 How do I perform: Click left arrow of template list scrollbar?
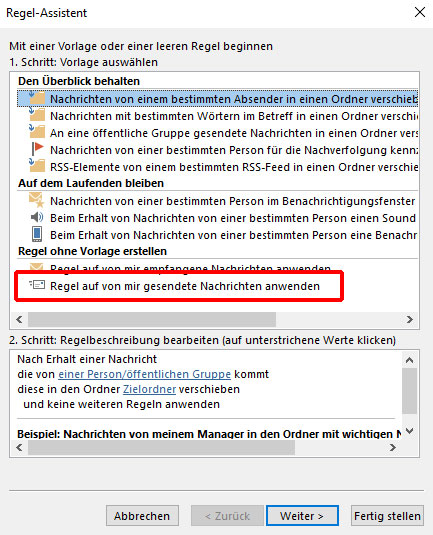[19, 319]
